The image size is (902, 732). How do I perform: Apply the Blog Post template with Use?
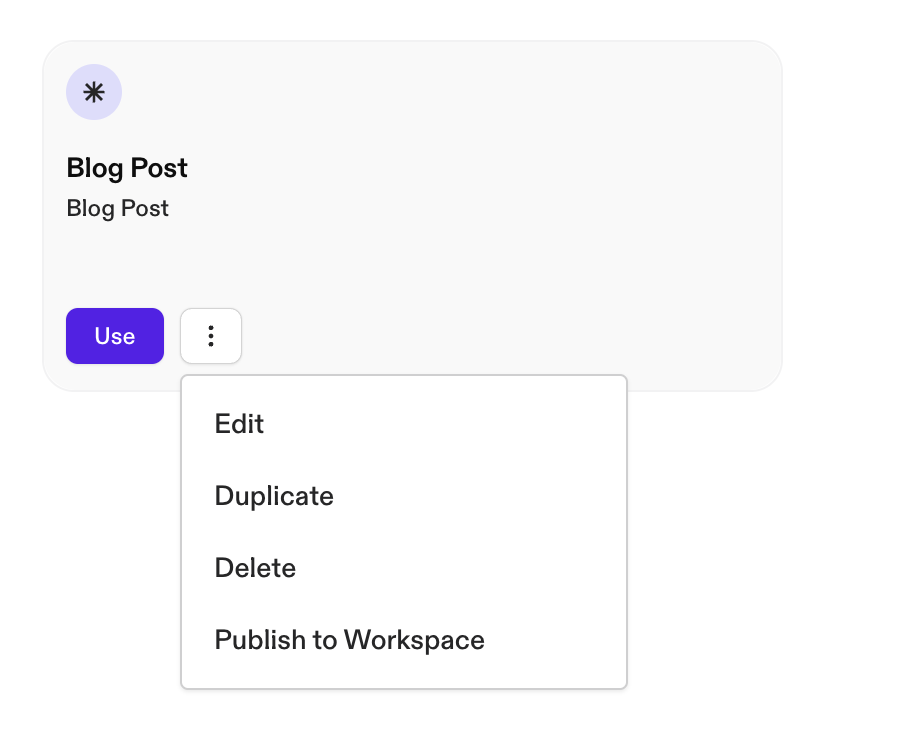(x=115, y=336)
